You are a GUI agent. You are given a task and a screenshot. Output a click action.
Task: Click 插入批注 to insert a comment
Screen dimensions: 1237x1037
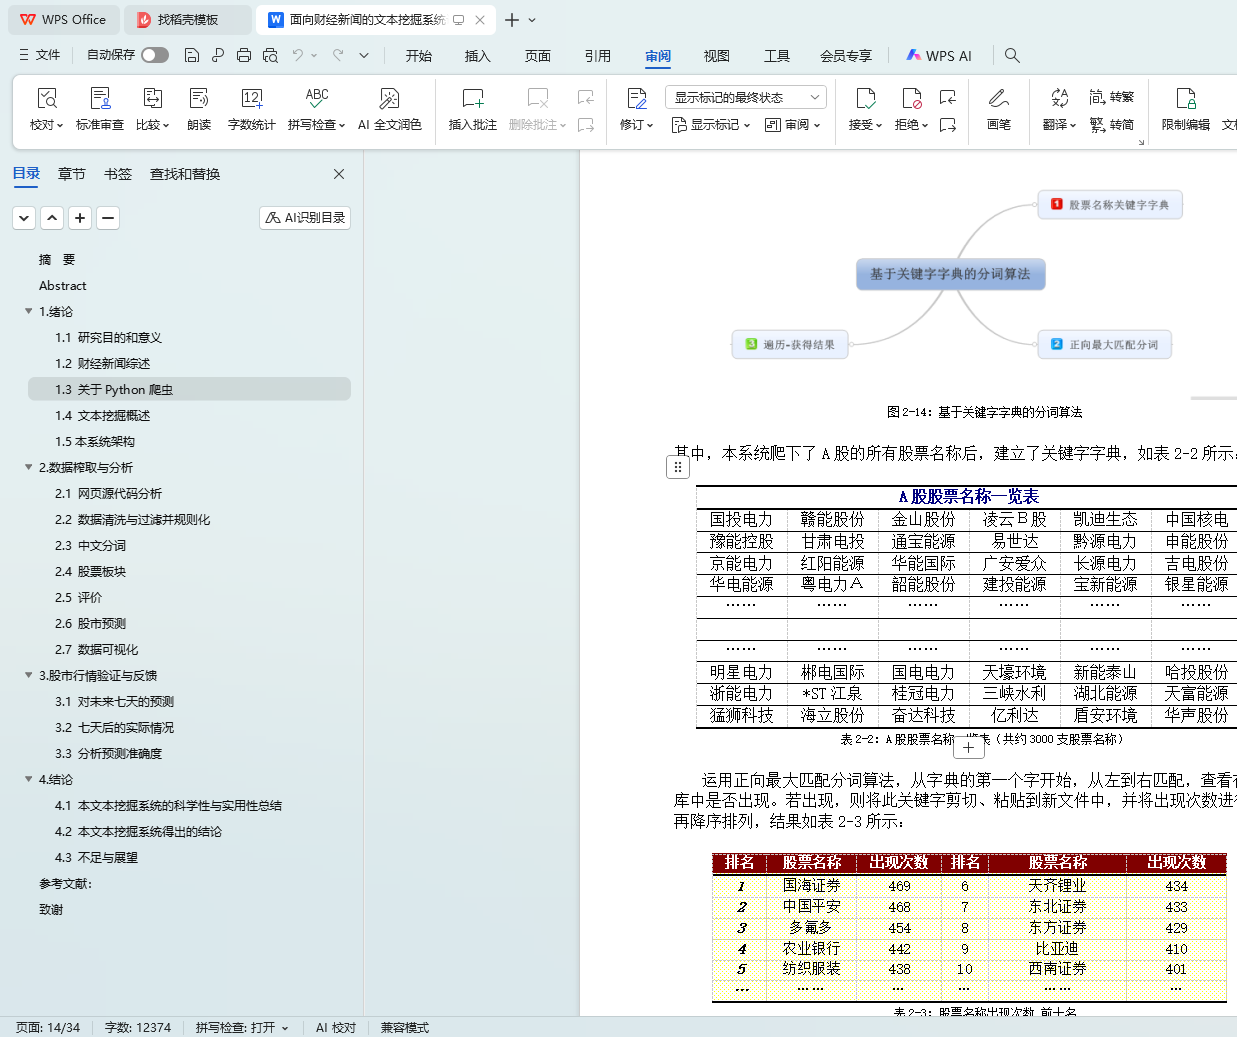(472, 108)
